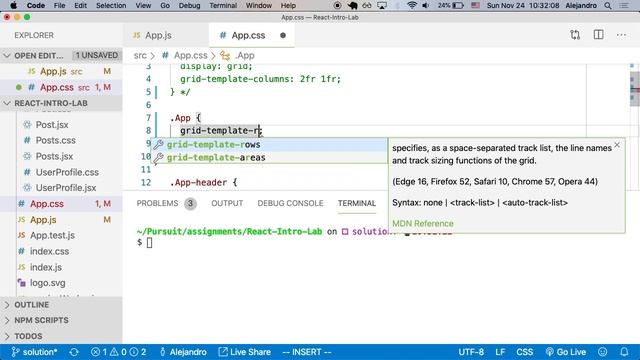
Task: Click App.css in the breadcrumb path
Action: pos(191,55)
